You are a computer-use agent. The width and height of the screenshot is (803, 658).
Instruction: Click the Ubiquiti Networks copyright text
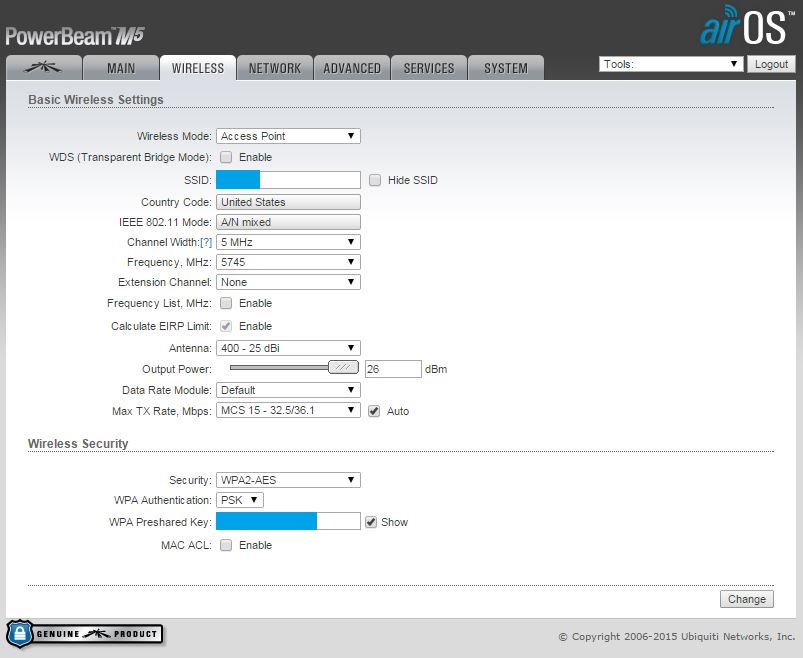677,636
